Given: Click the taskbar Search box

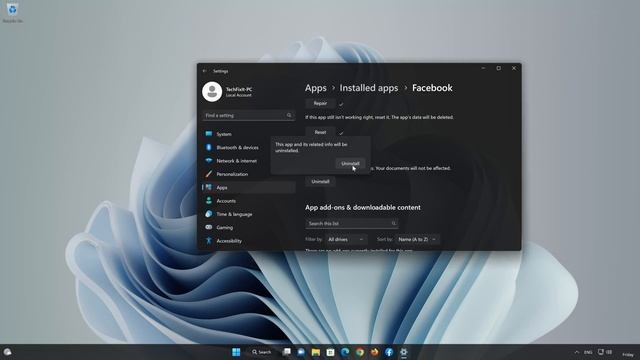Looking at the screenshot, I should pyautogui.click(x=262, y=352).
